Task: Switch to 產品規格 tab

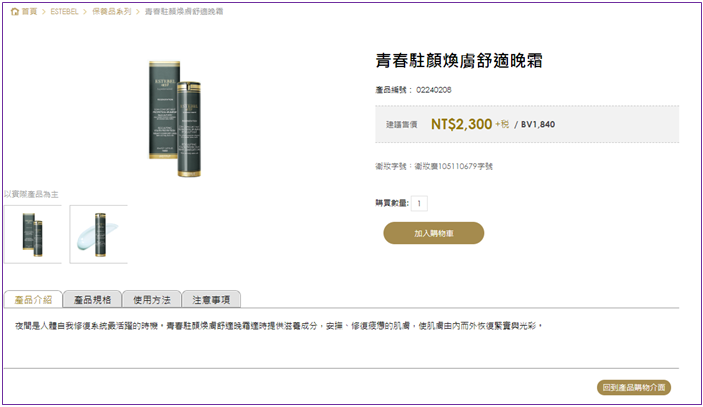Action: 92,299
